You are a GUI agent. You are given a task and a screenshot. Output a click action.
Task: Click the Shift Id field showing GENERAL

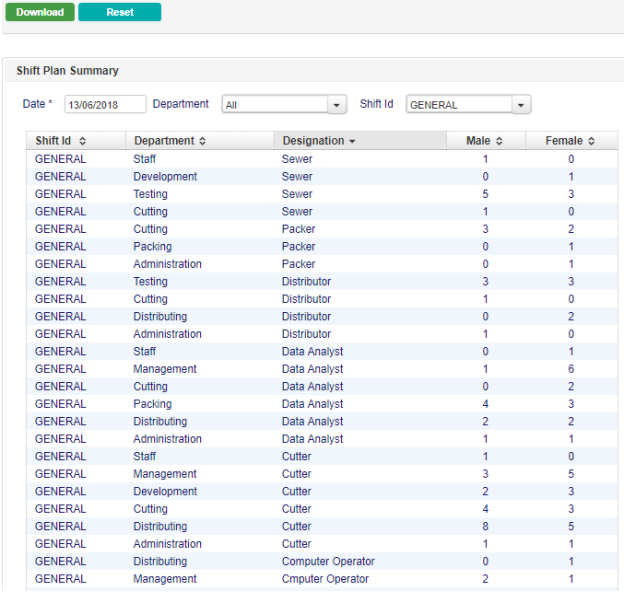pyautogui.click(x=458, y=105)
